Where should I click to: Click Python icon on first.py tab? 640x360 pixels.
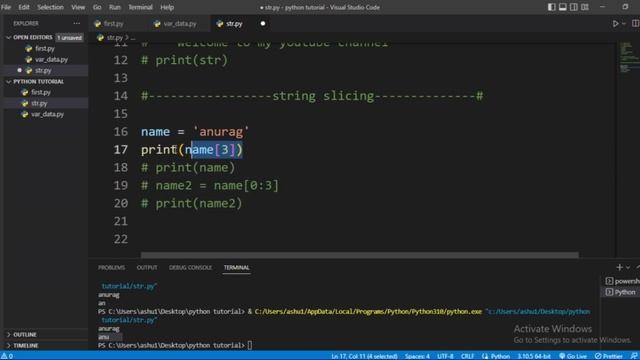pos(98,24)
